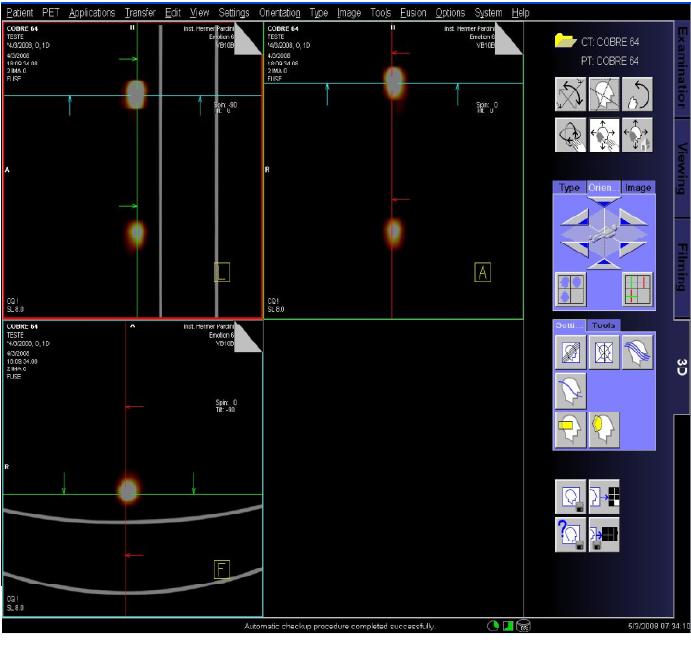Open the Tools subtab in panel

603,325
